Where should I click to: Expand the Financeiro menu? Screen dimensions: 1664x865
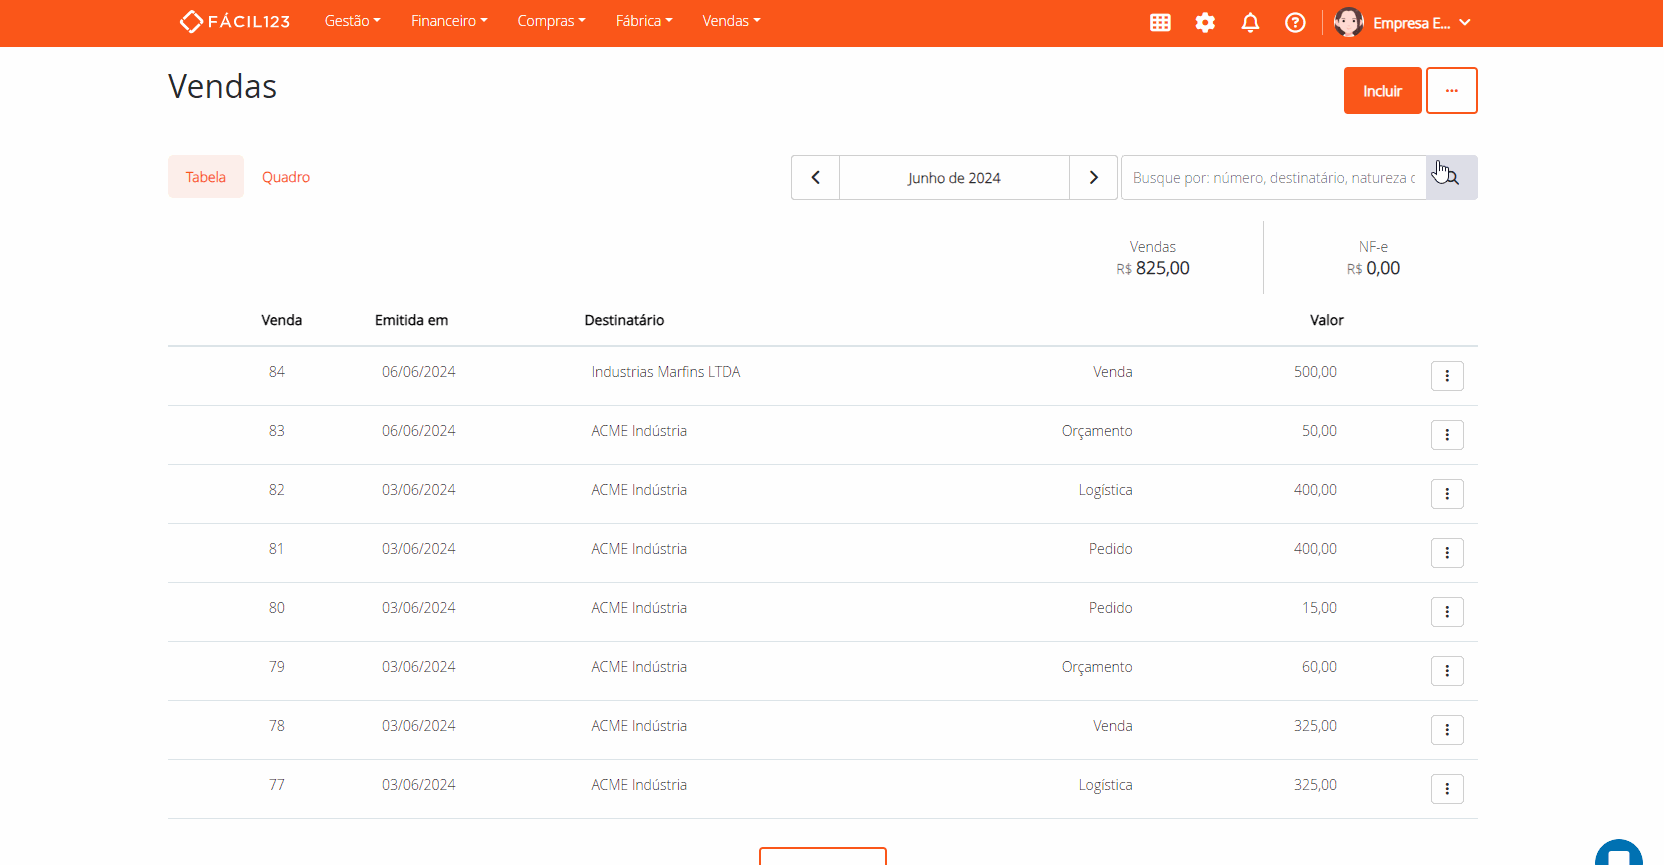(449, 21)
